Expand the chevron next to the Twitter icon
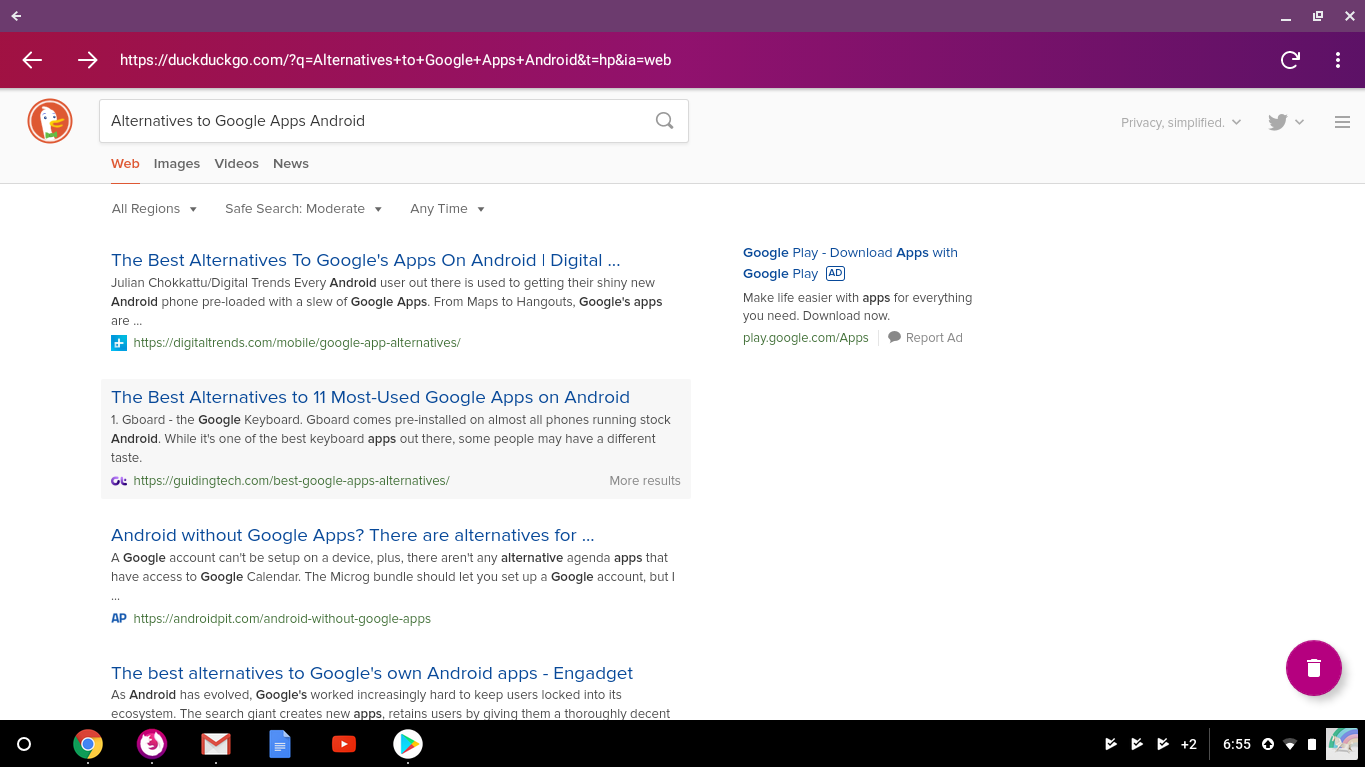Image resolution: width=1365 pixels, height=767 pixels. tap(1299, 122)
